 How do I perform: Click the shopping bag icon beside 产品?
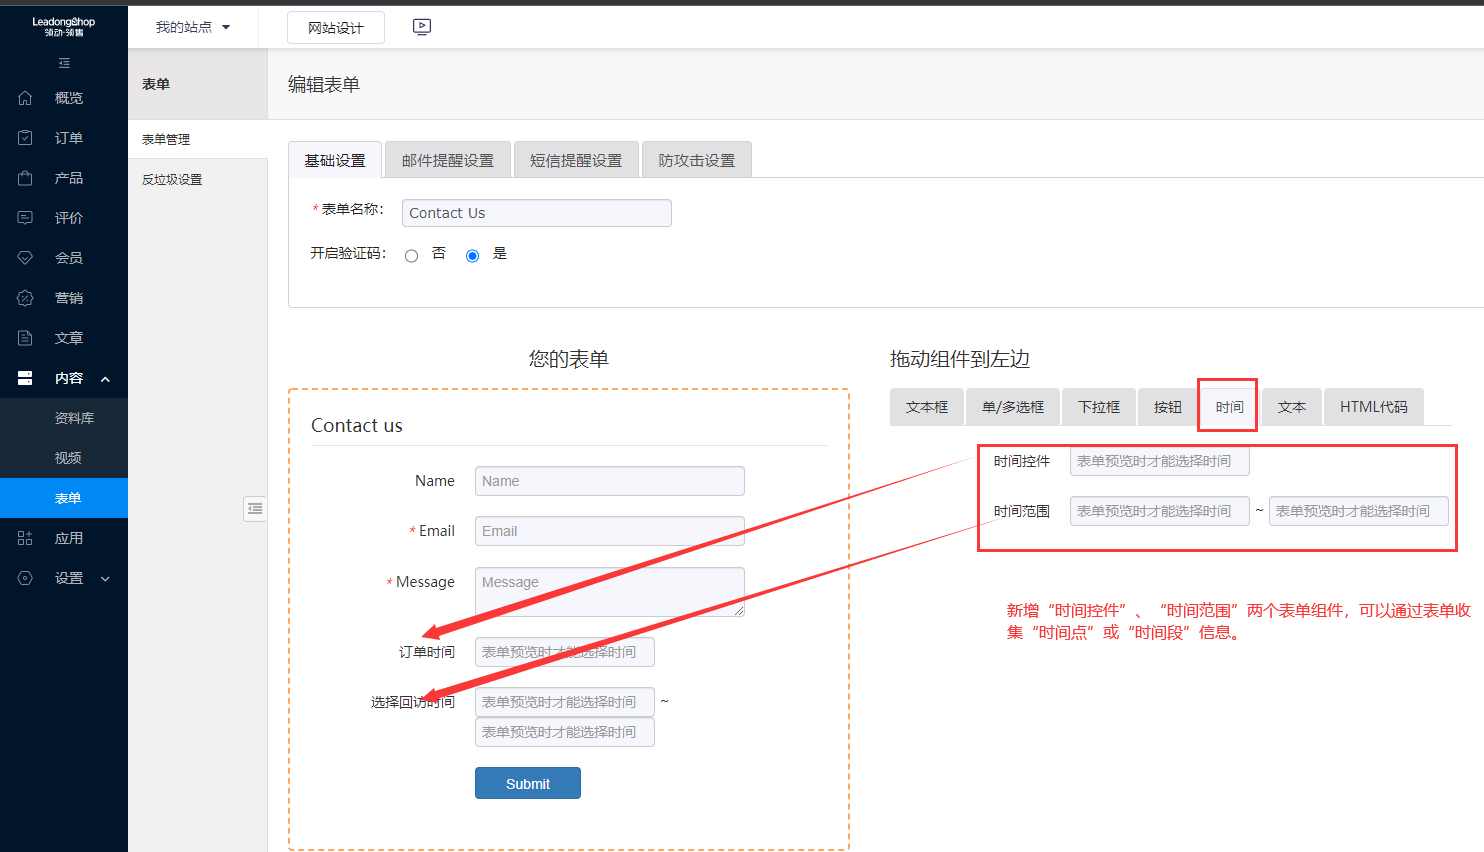click(25, 178)
